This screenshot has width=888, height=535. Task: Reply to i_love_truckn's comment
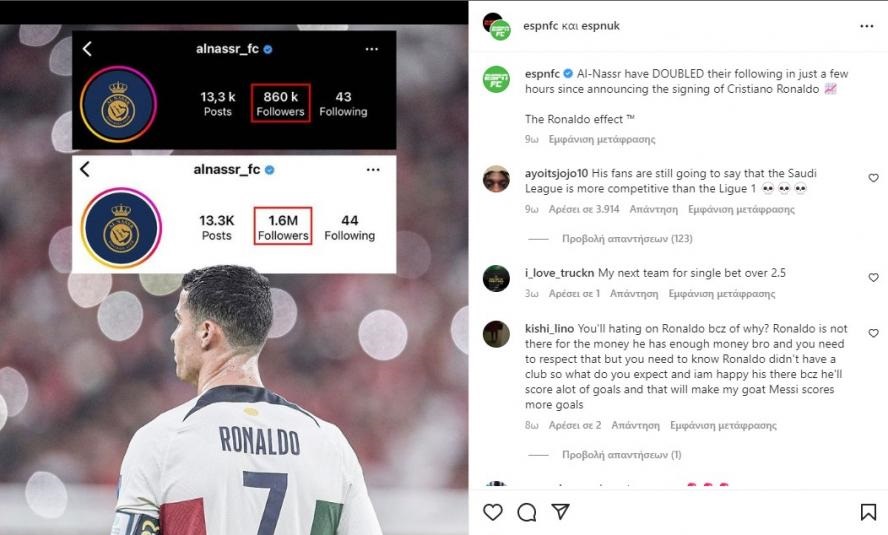(x=634, y=294)
